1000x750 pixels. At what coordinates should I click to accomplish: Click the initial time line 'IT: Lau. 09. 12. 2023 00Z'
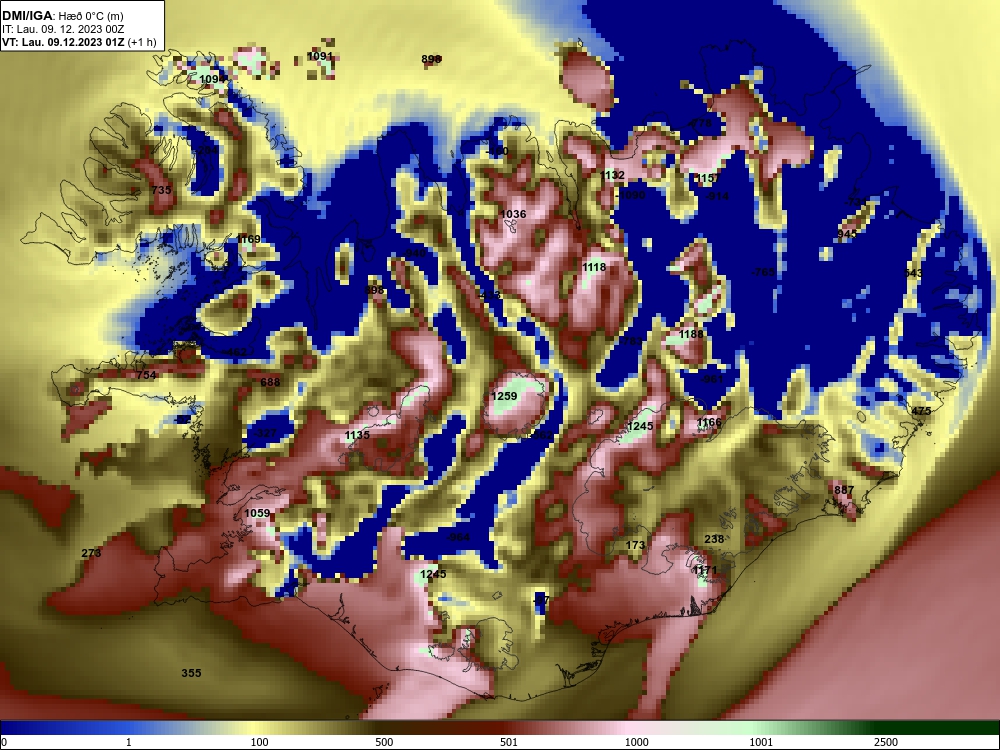click(62, 29)
